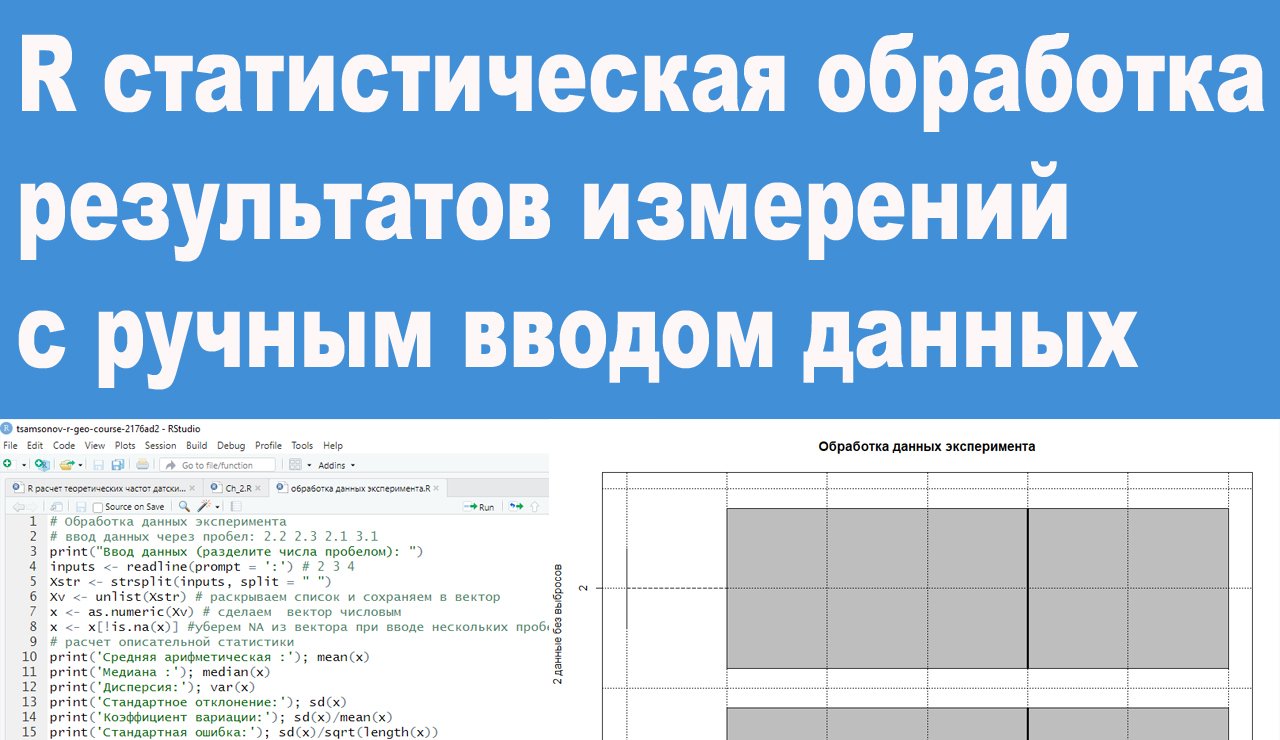Screen dimensions: 1280x740
Task: Close the R расчет теоретических частот tab
Action: [192, 489]
